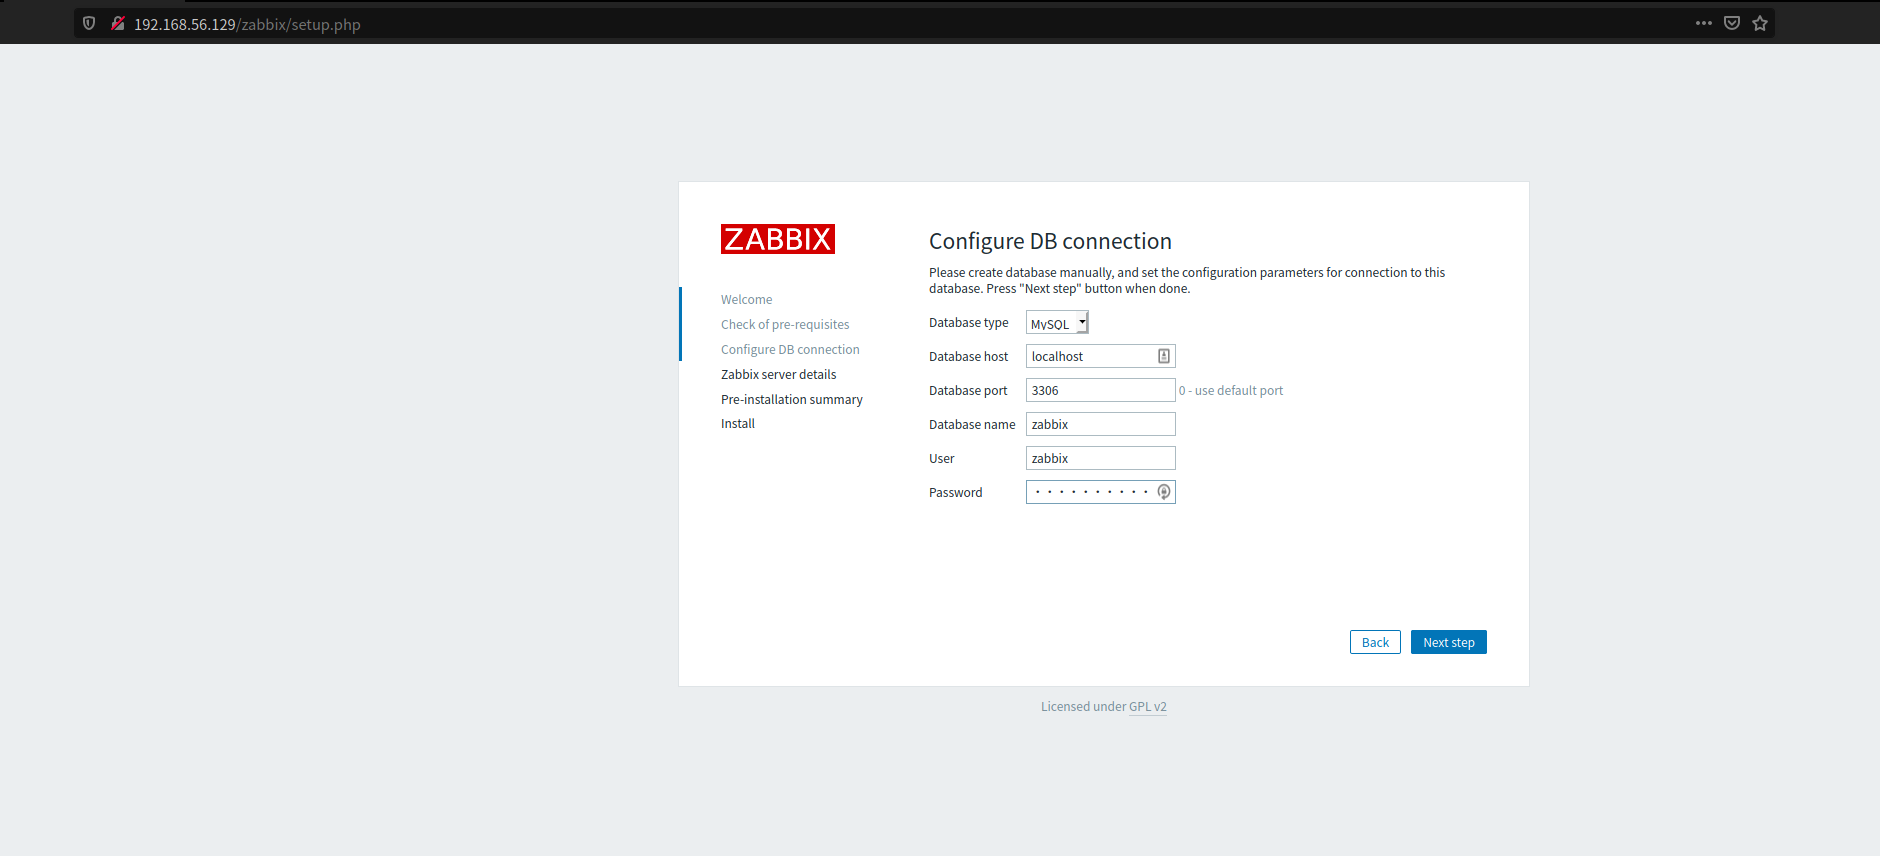Screen dimensions: 1880x856
Task: Click the Database type label
Action: [x=968, y=323]
